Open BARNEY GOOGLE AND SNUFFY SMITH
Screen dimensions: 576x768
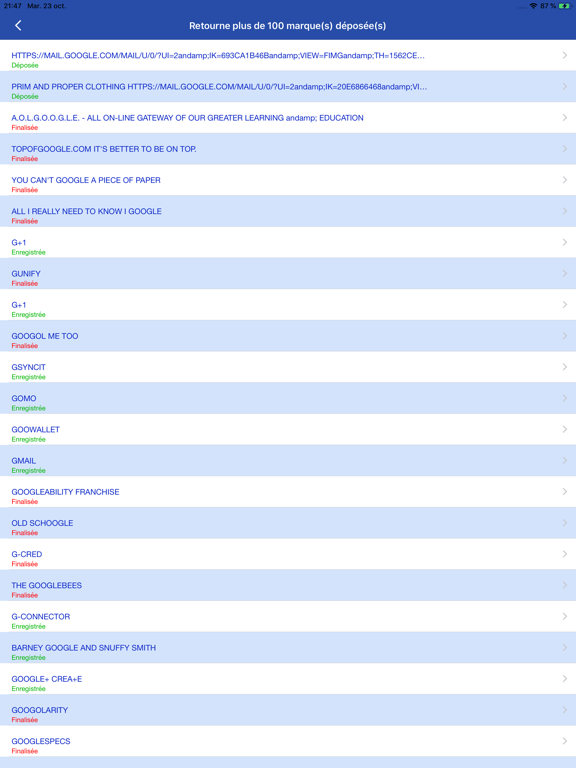[x=288, y=648]
